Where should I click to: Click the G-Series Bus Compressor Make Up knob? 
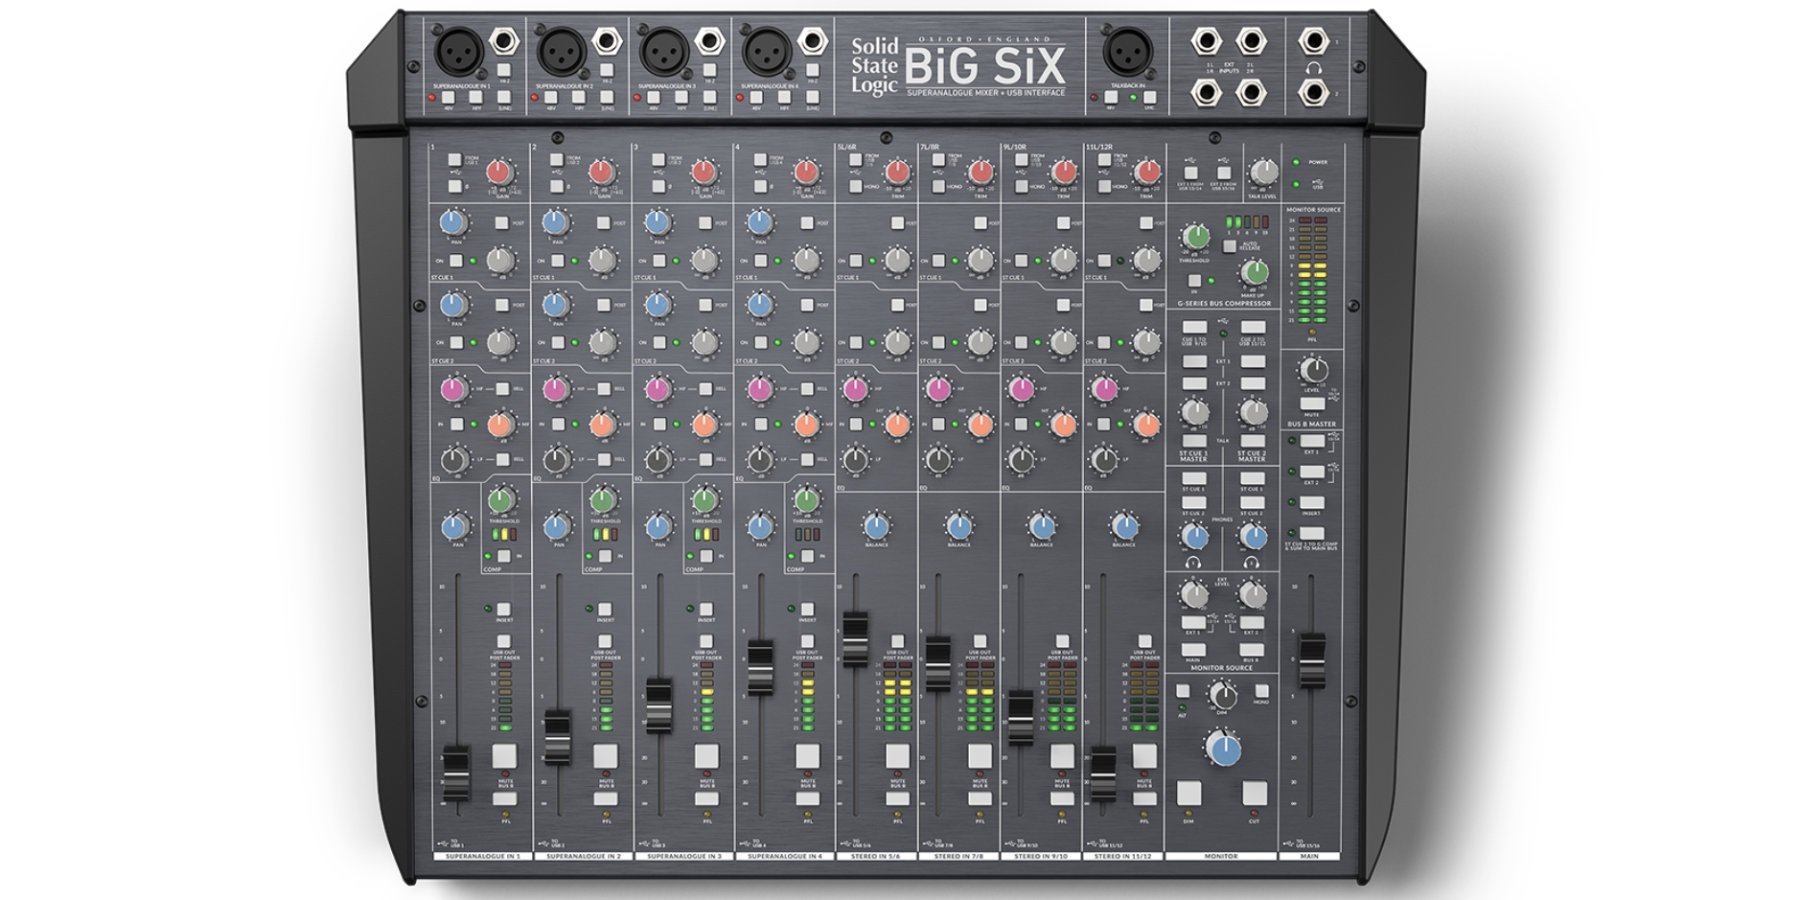coord(1253,272)
